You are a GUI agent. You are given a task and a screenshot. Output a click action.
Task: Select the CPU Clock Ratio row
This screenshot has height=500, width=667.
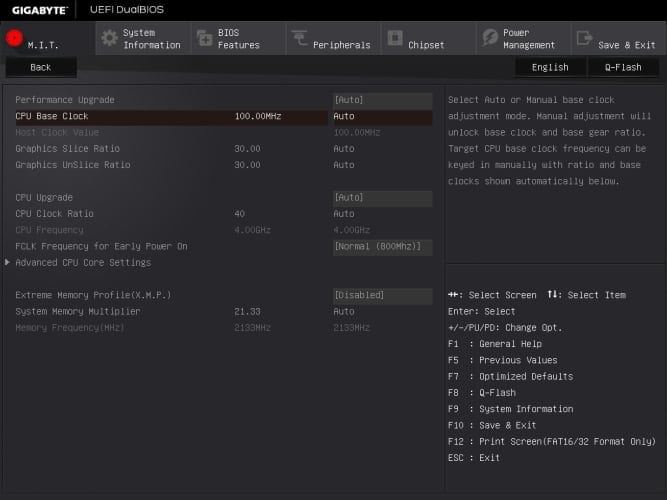(55, 214)
